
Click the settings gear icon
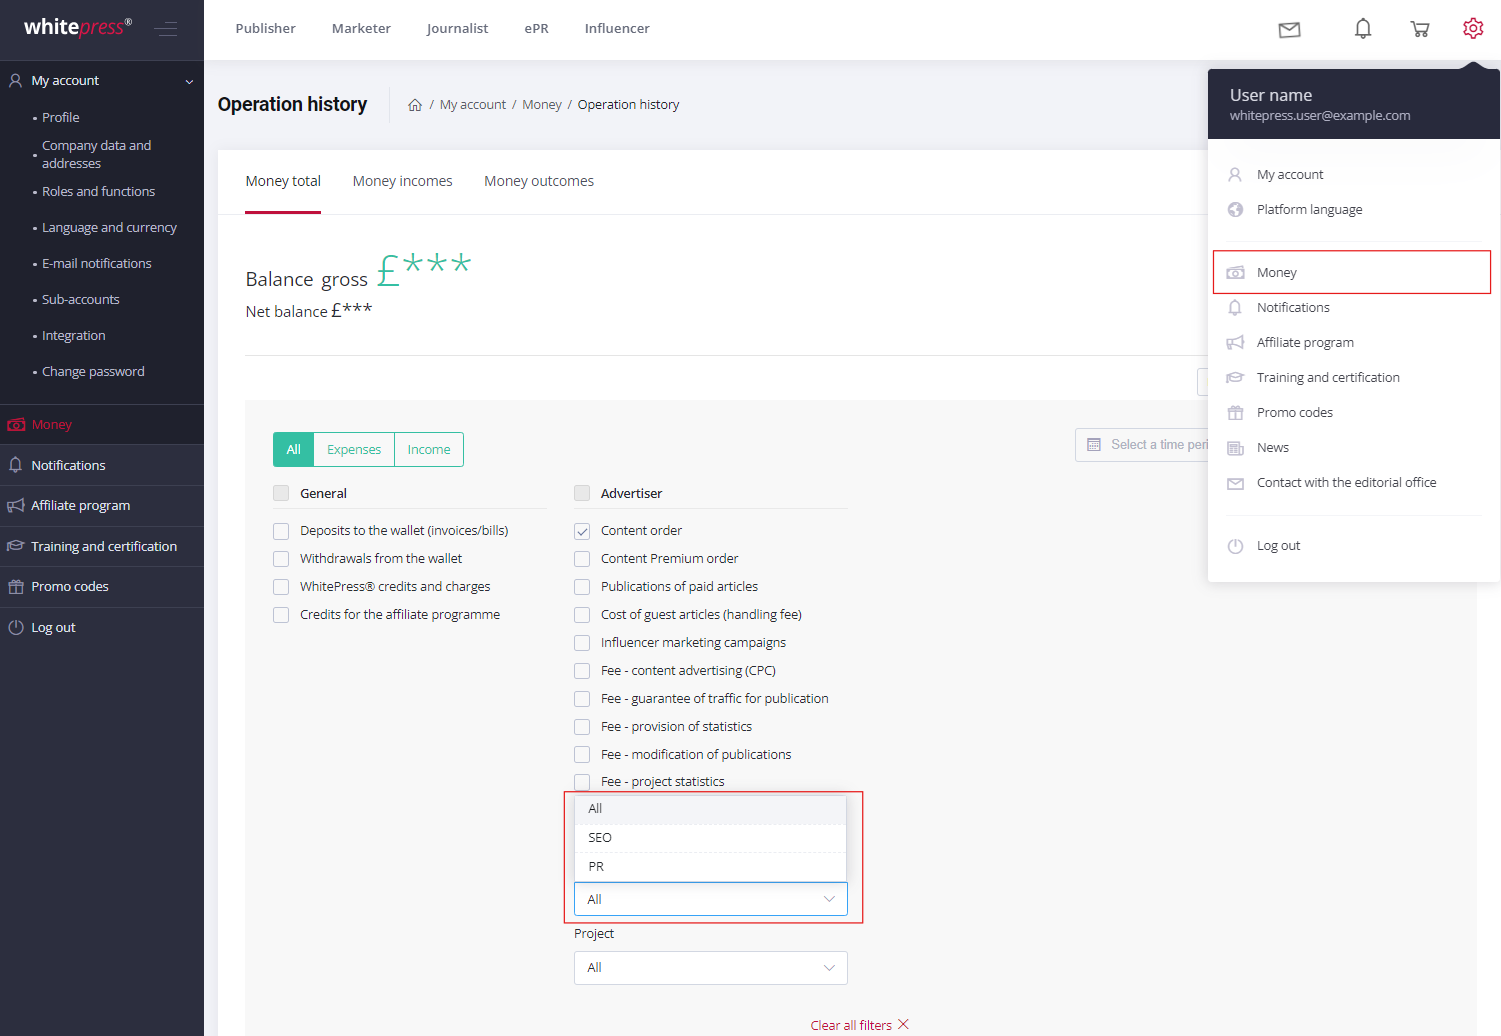1473,28
